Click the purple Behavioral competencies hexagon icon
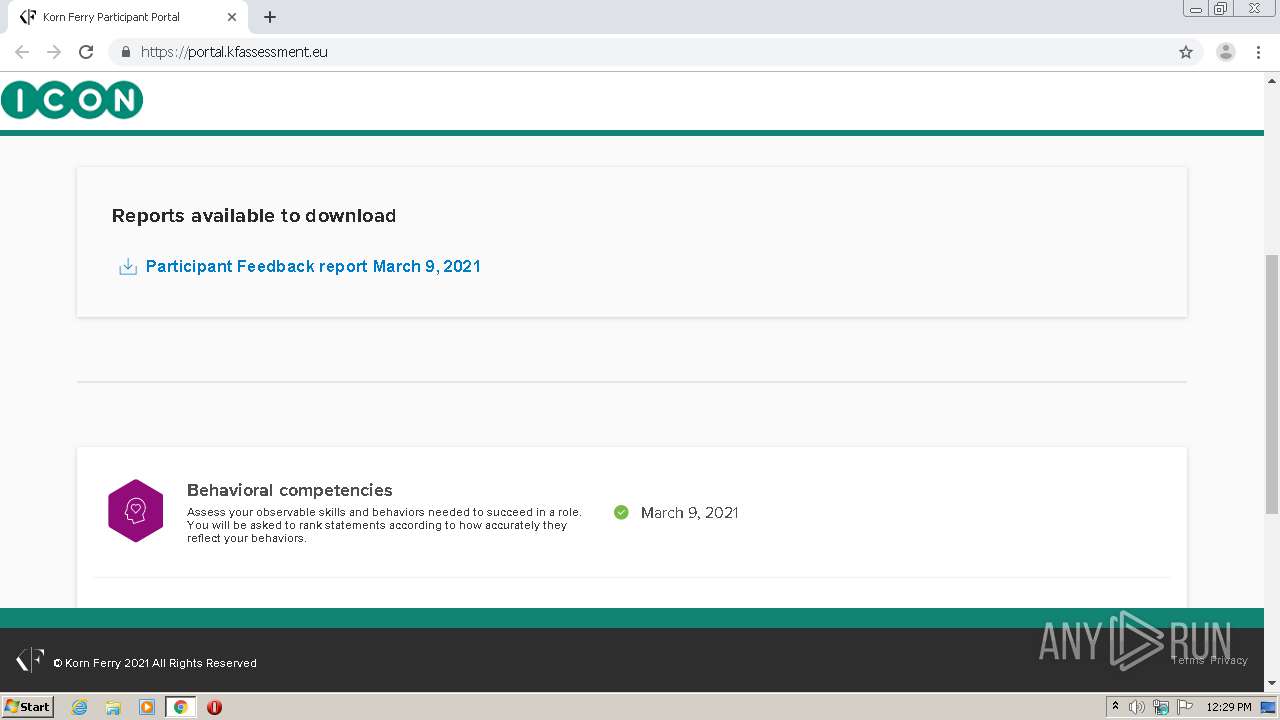 (135, 511)
